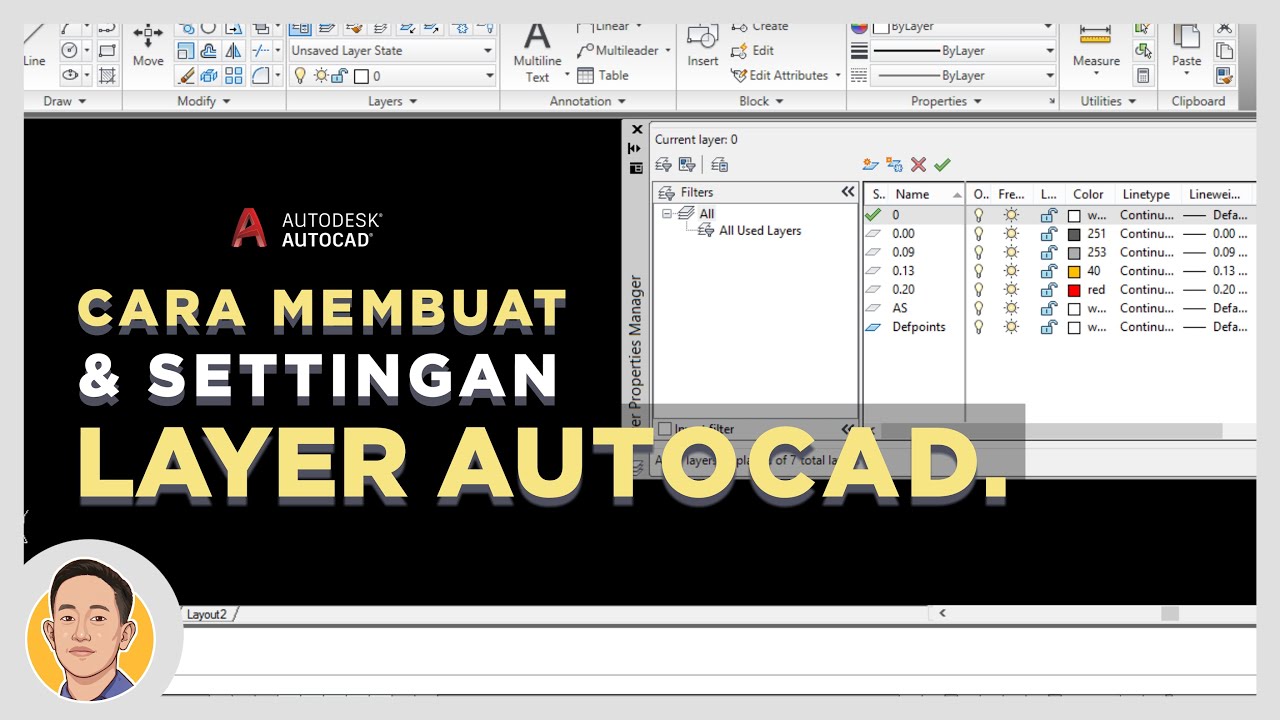Click the Paste tool
The image size is (1280, 720).
tap(1186, 48)
